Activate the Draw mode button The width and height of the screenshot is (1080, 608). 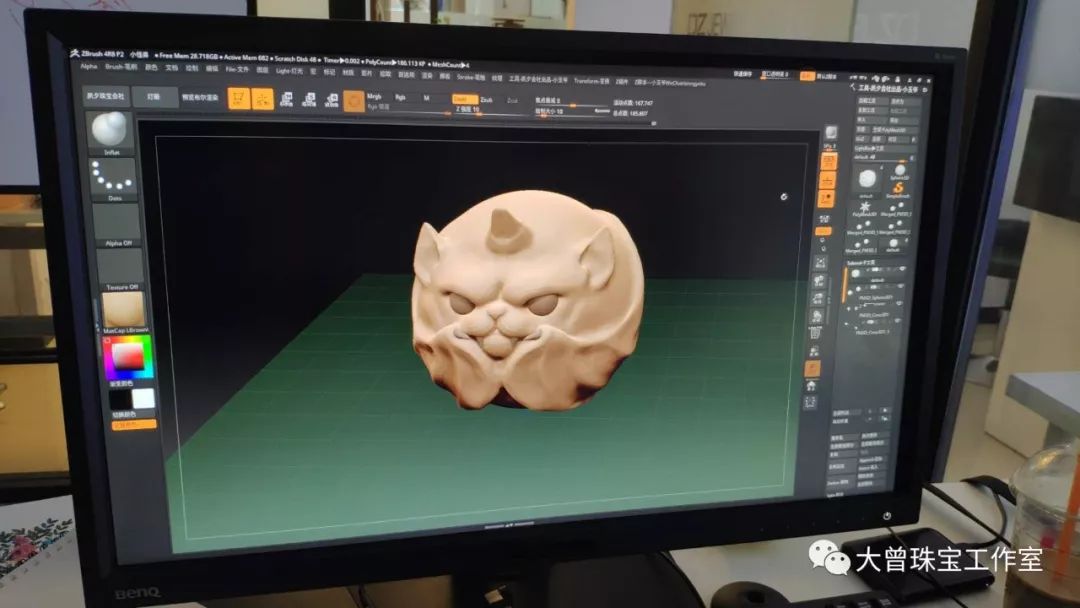click(262, 99)
